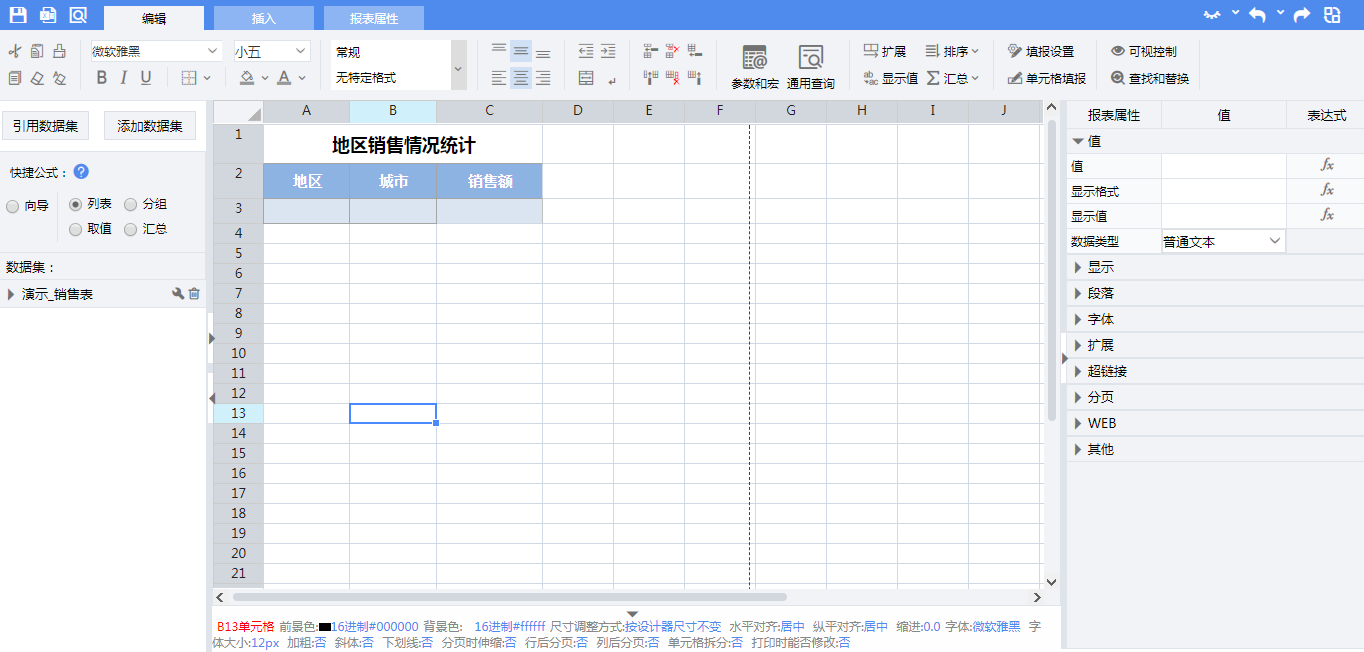The width and height of the screenshot is (1364, 652).
Task: Open 参数和宏 parameters and macros
Action: [755, 67]
